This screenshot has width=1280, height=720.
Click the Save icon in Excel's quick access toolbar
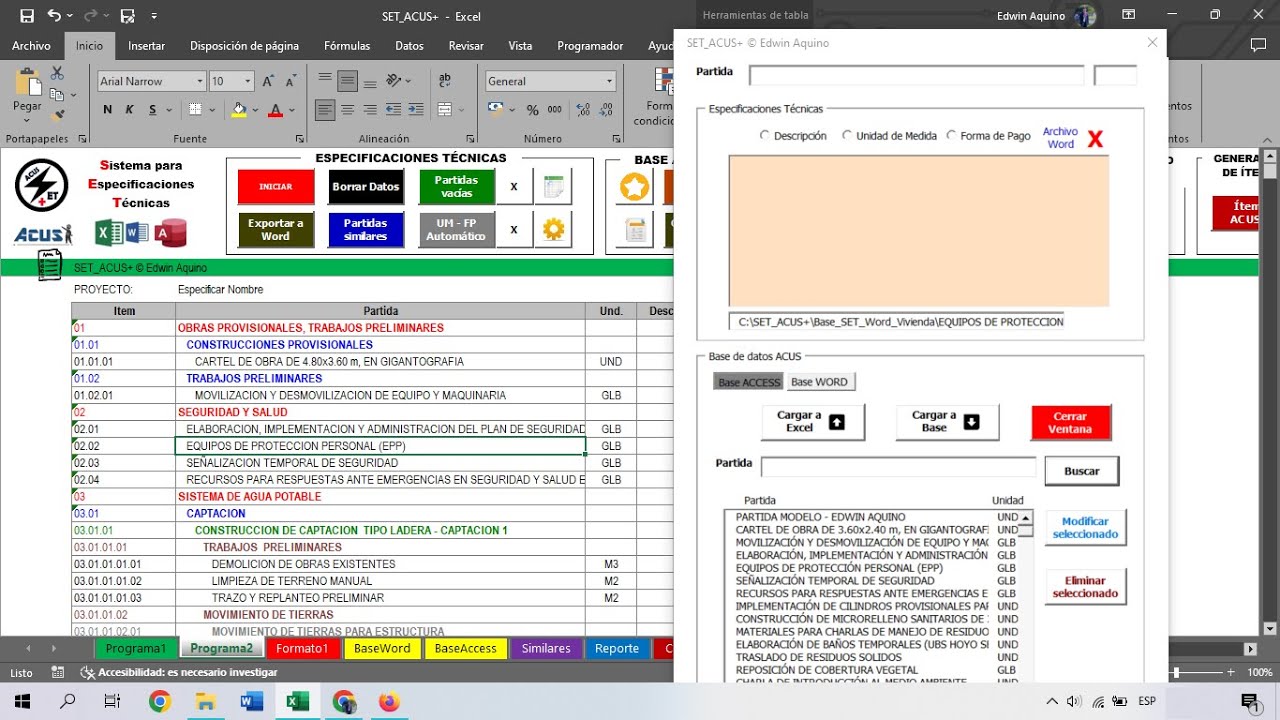[27, 16]
